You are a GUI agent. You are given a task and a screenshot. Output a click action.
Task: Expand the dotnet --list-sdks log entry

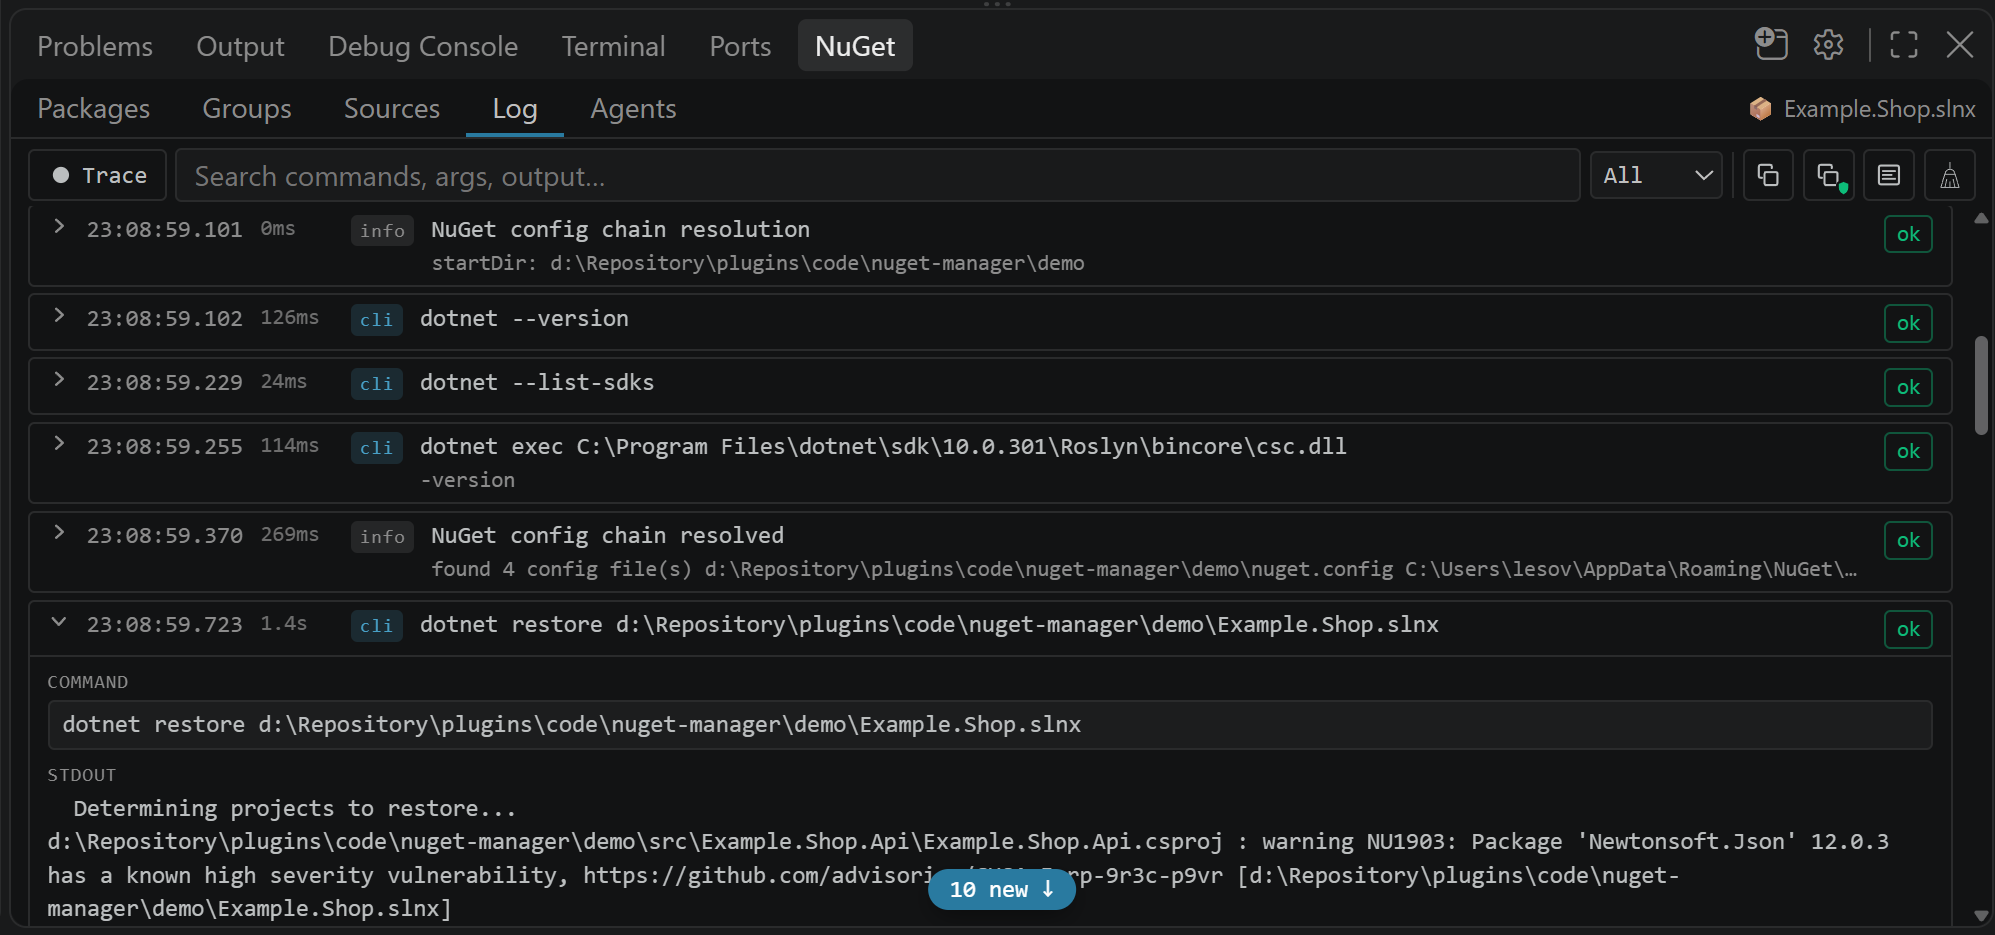coord(59,380)
